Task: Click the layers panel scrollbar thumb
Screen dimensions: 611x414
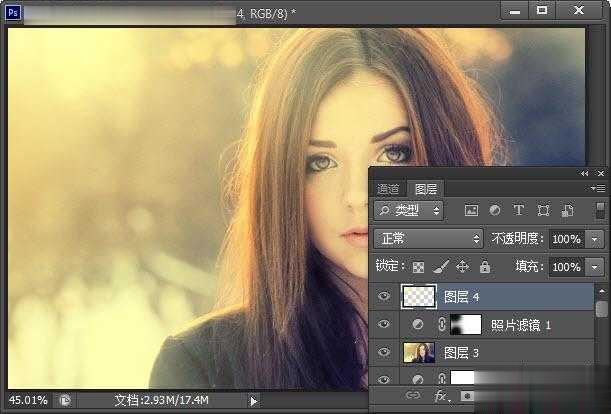Action: point(602,308)
